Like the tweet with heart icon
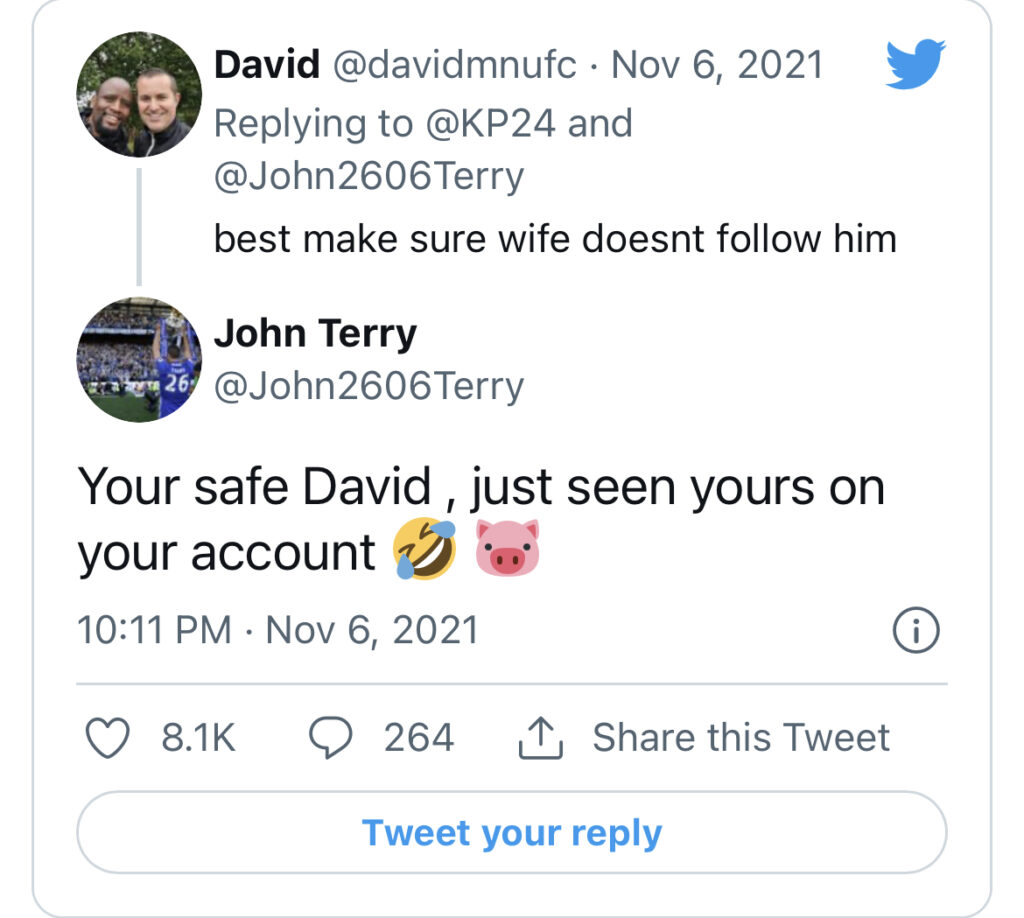This screenshot has width=1024, height=918. pyautogui.click(x=107, y=739)
